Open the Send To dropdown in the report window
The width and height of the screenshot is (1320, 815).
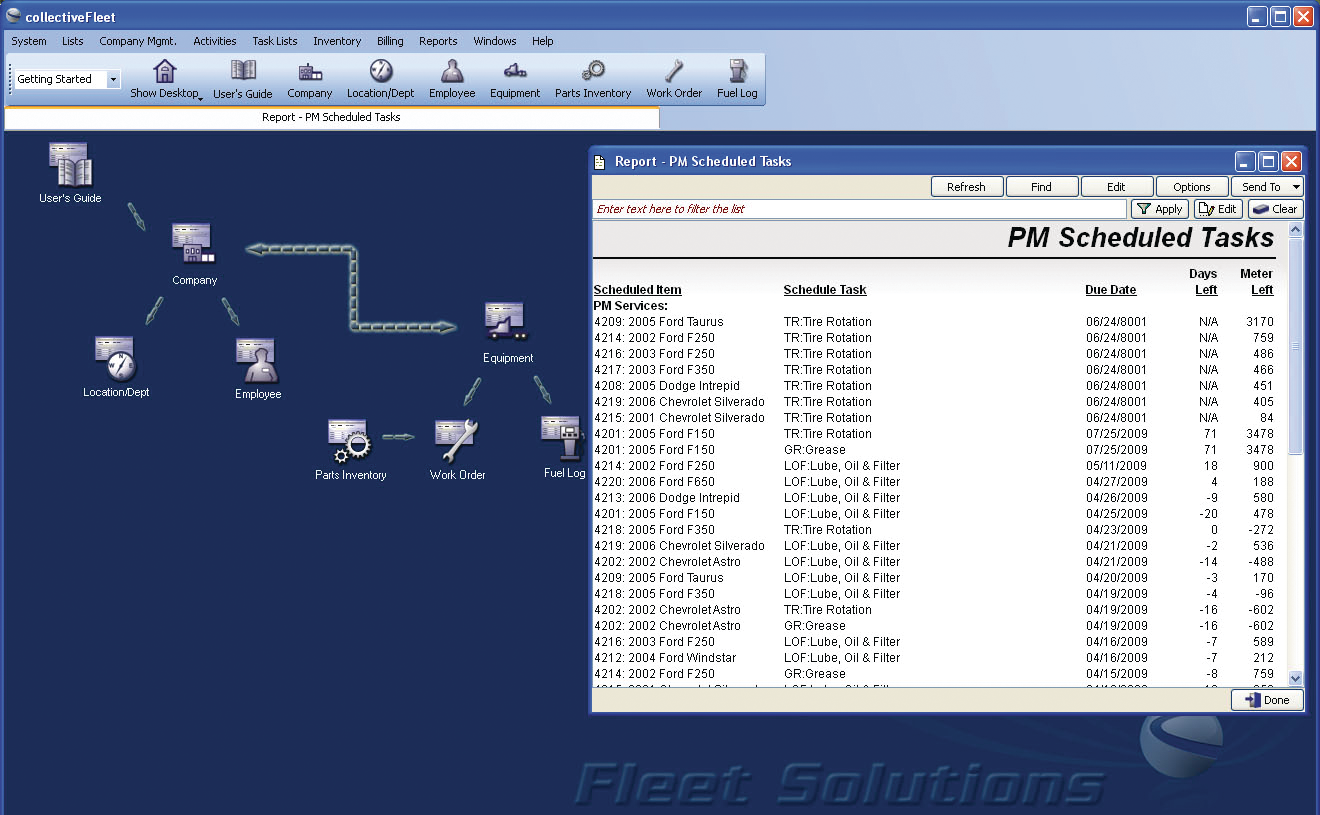(1267, 186)
